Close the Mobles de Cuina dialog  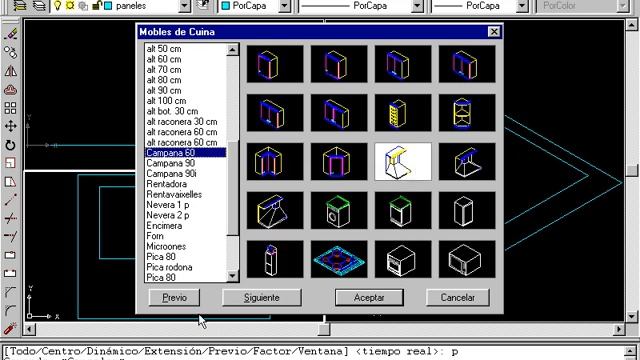click(494, 31)
